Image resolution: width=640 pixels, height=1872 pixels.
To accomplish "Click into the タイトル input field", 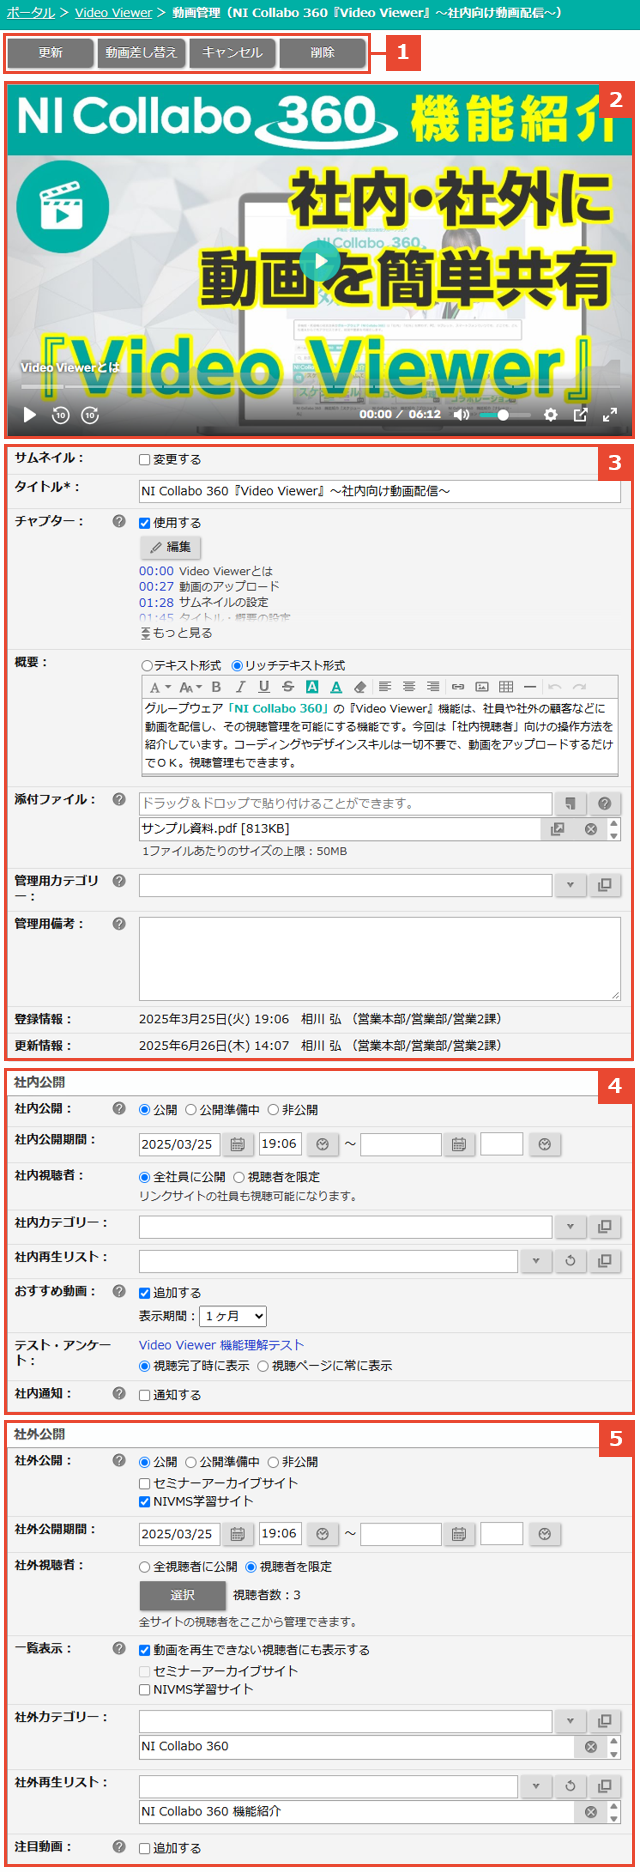I will [x=380, y=491].
